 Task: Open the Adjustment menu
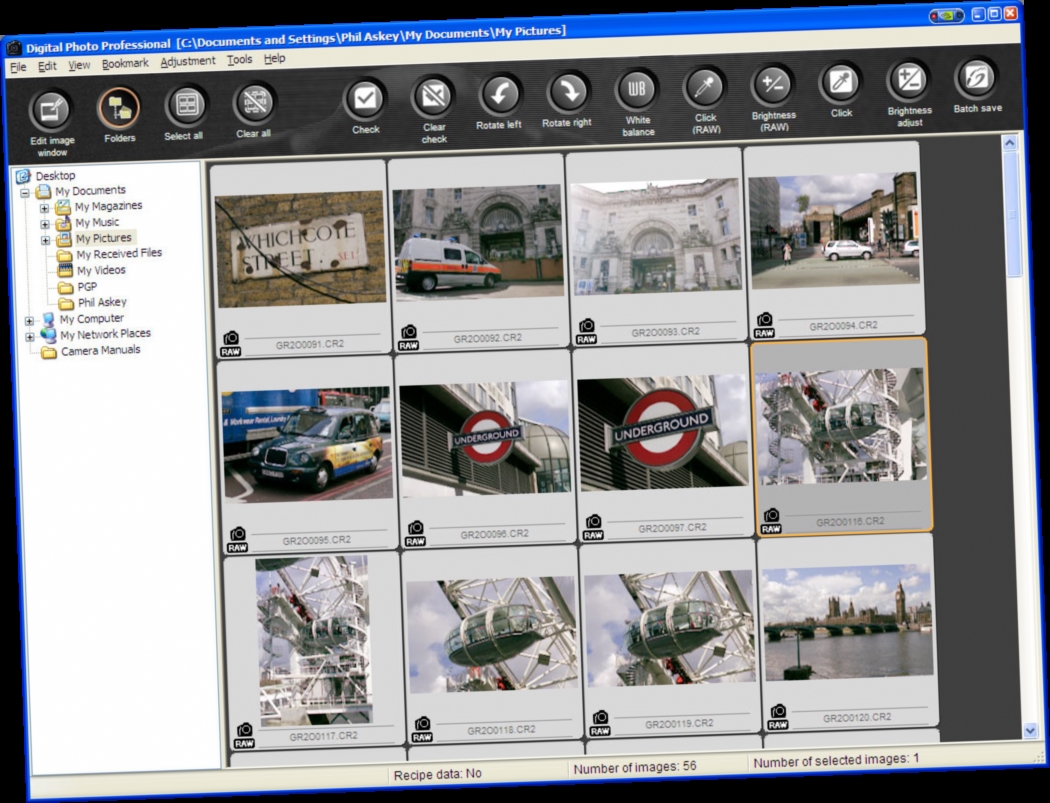(190, 61)
